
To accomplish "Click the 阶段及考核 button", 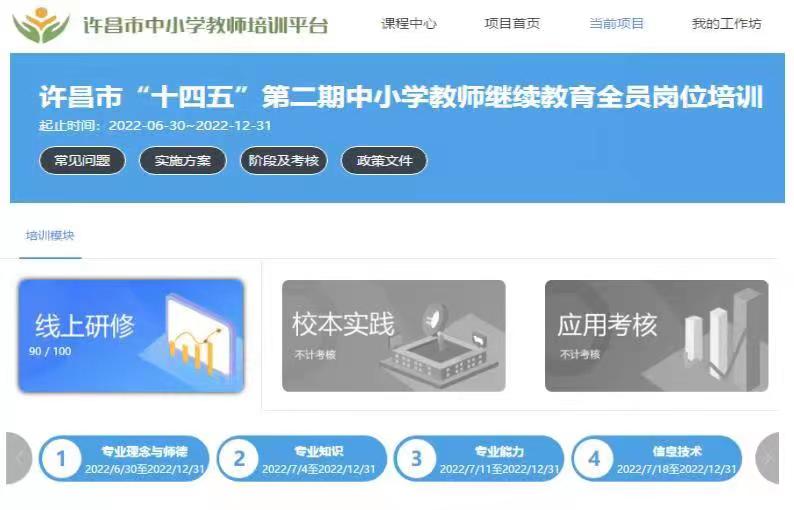I will (284, 161).
